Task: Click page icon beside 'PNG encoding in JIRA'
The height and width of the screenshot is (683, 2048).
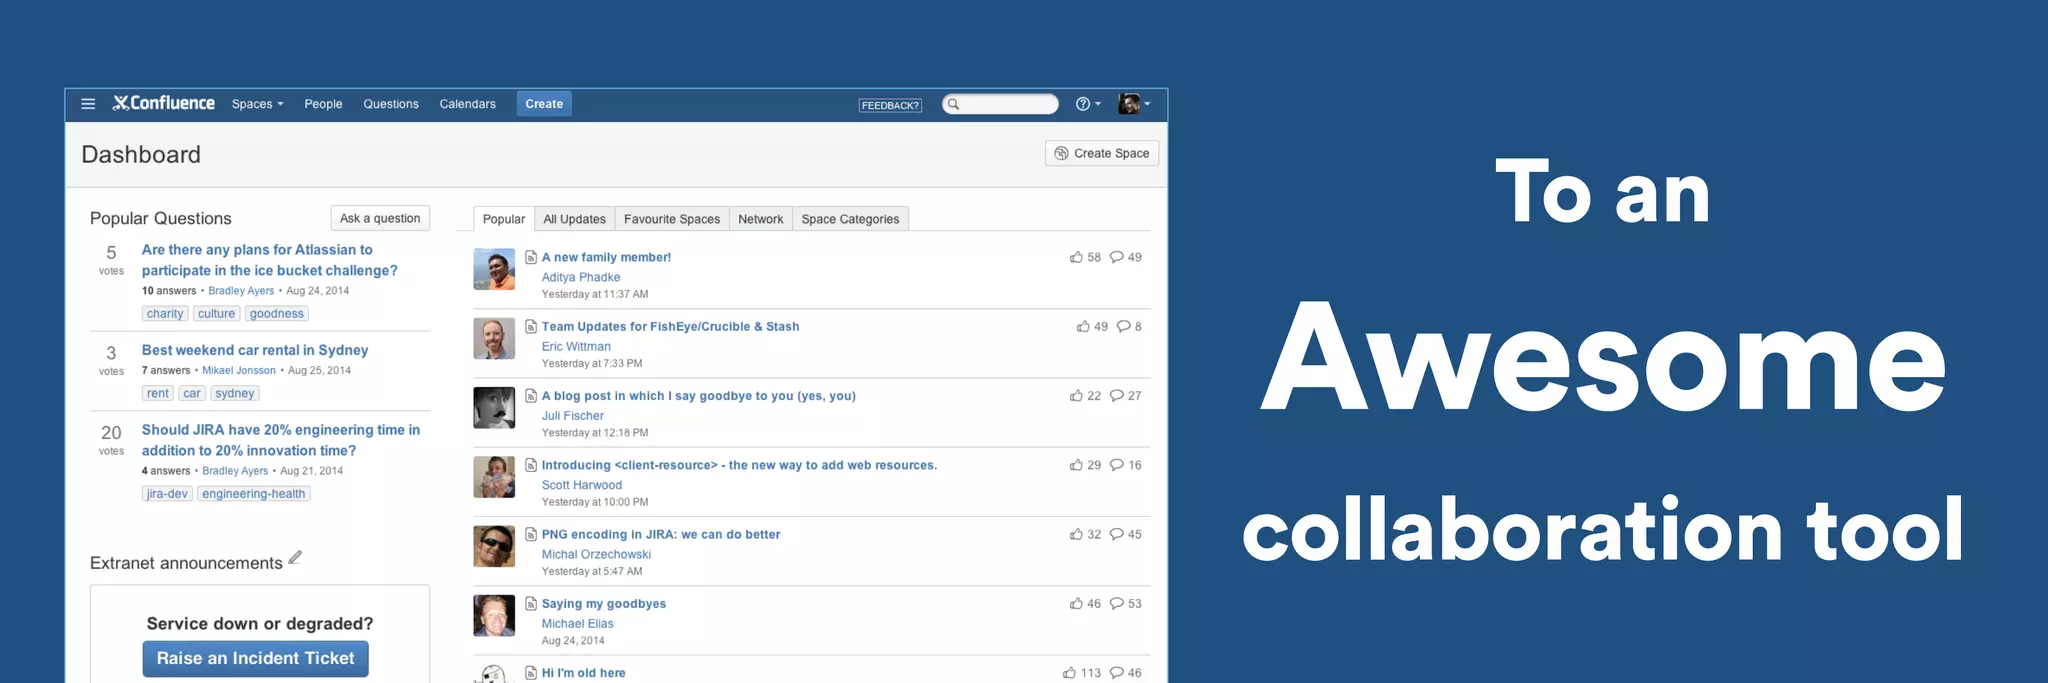Action: (531, 534)
